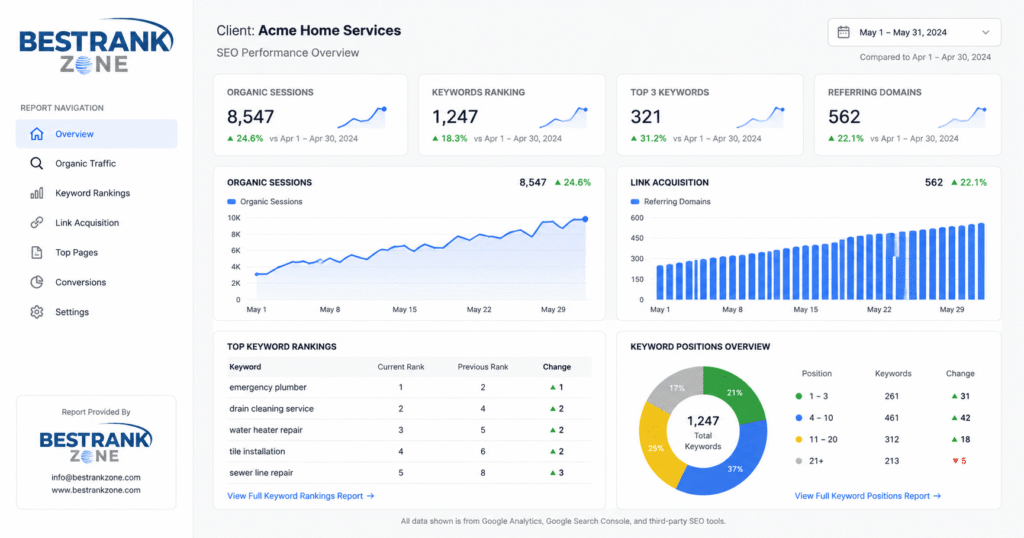1024x538 pixels.
Task: Click the Top 3 Keywords 321 value
Action: point(646,117)
